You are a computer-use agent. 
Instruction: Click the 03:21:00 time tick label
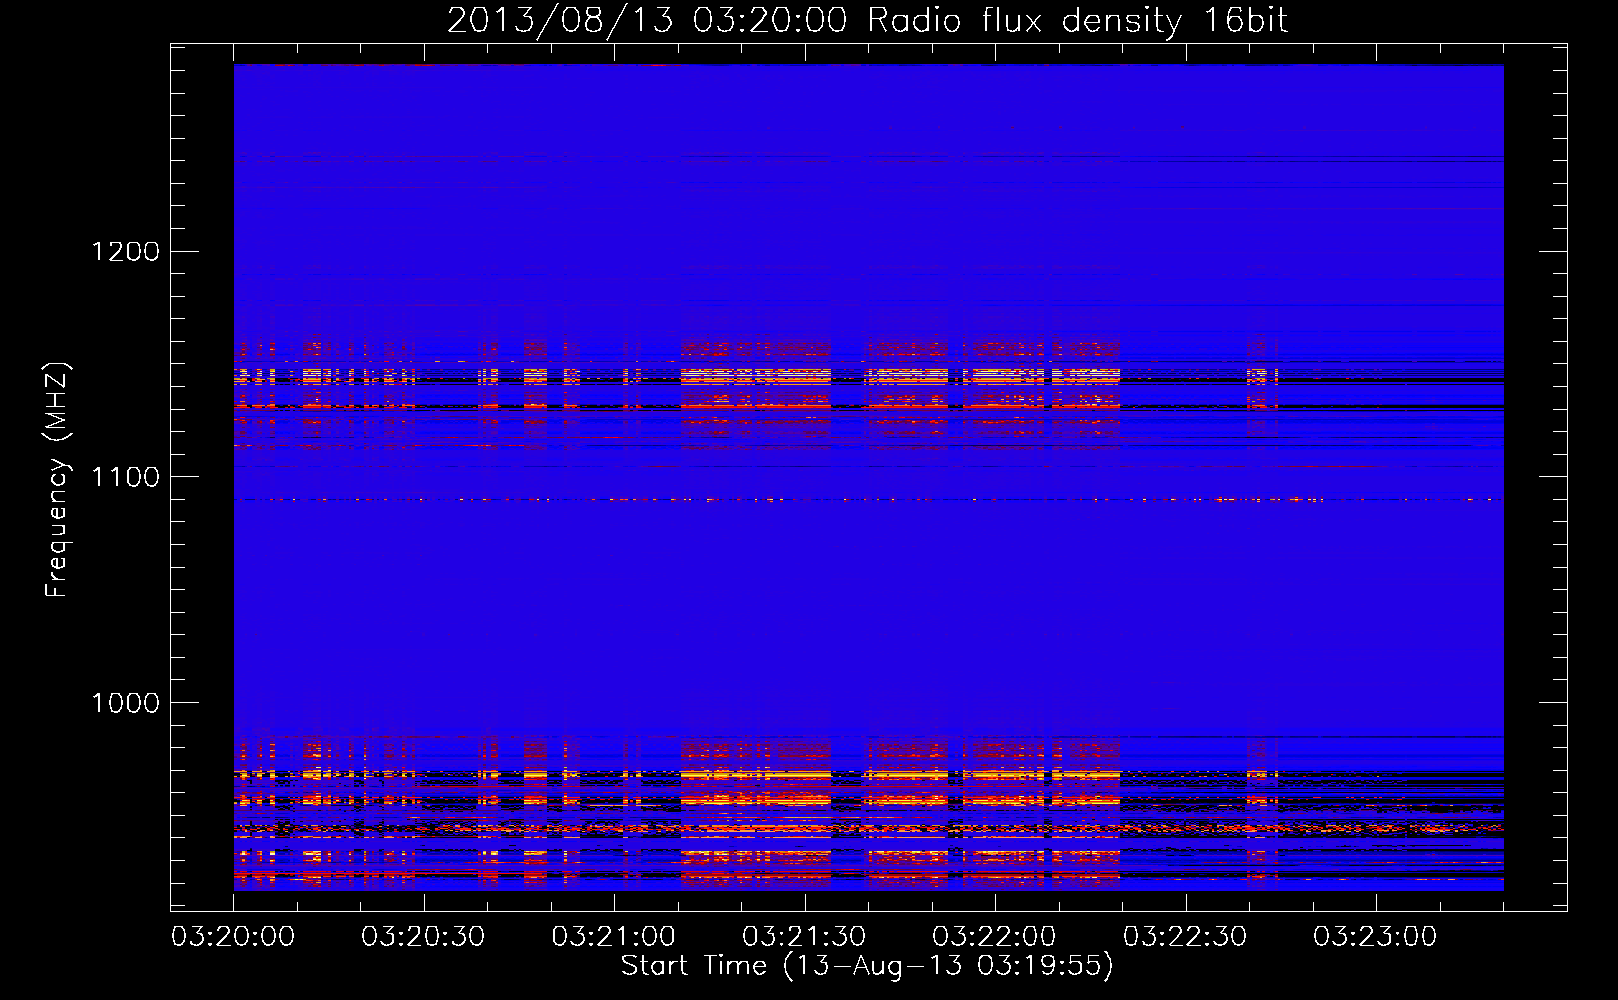614,936
